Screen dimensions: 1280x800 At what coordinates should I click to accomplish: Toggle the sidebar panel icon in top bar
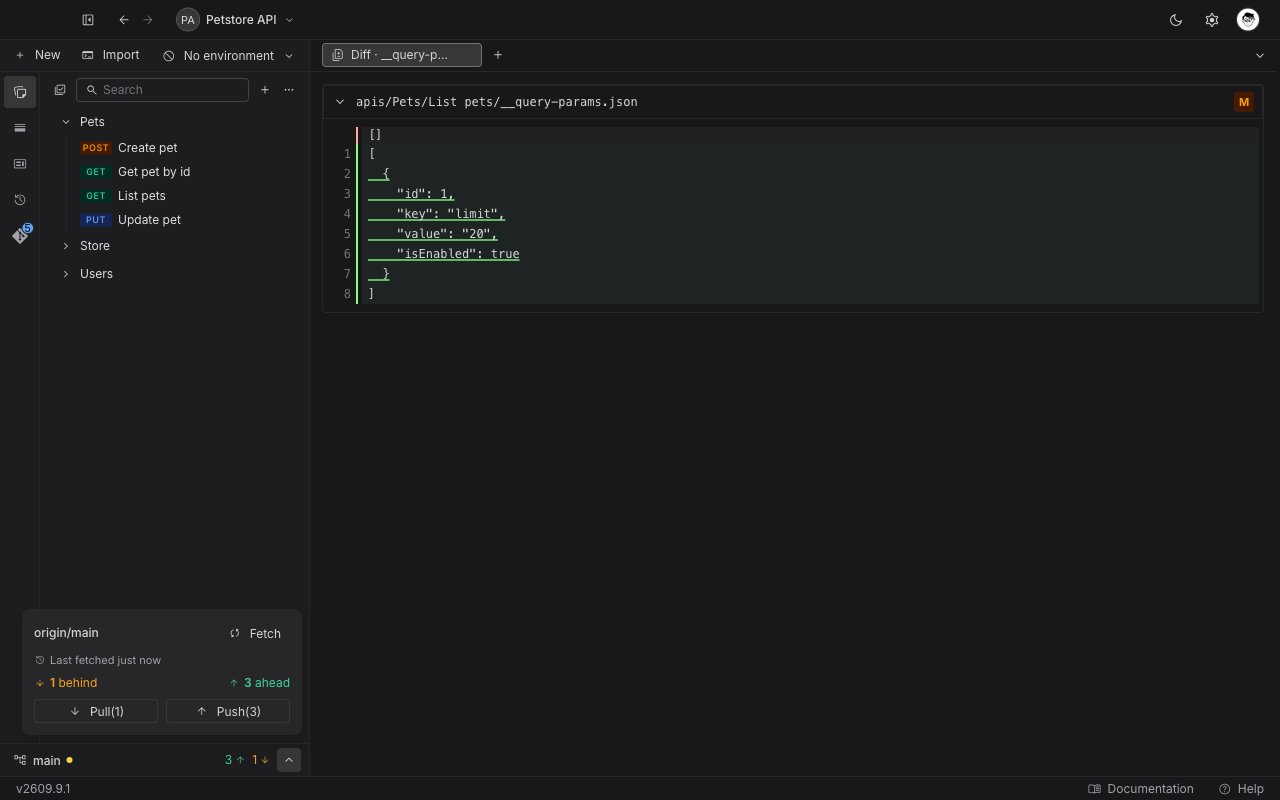coord(88,20)
